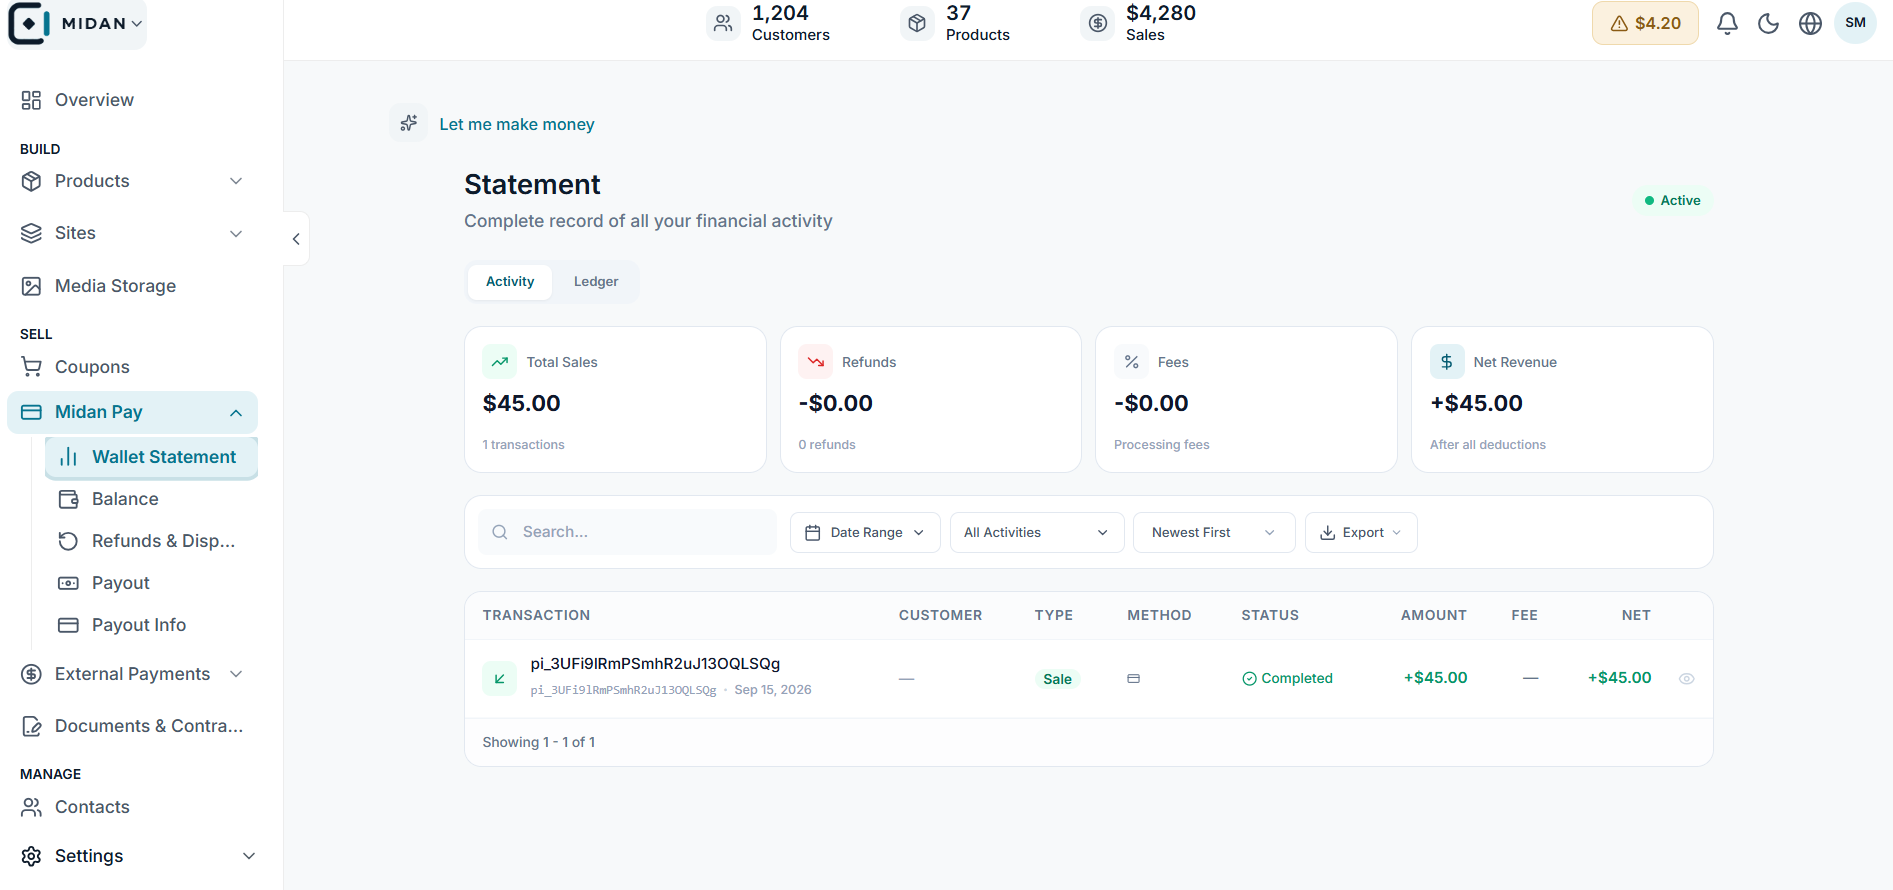Open Refunds & Disputes submenu item

163,541
